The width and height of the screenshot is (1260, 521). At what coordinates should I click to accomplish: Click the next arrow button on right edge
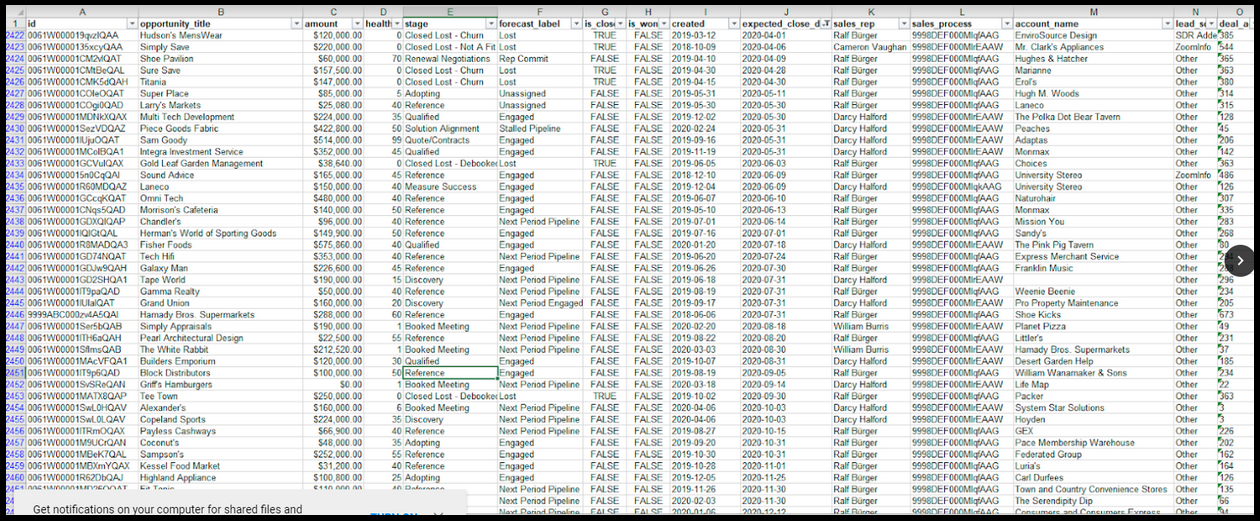[x=1239, y=260]
